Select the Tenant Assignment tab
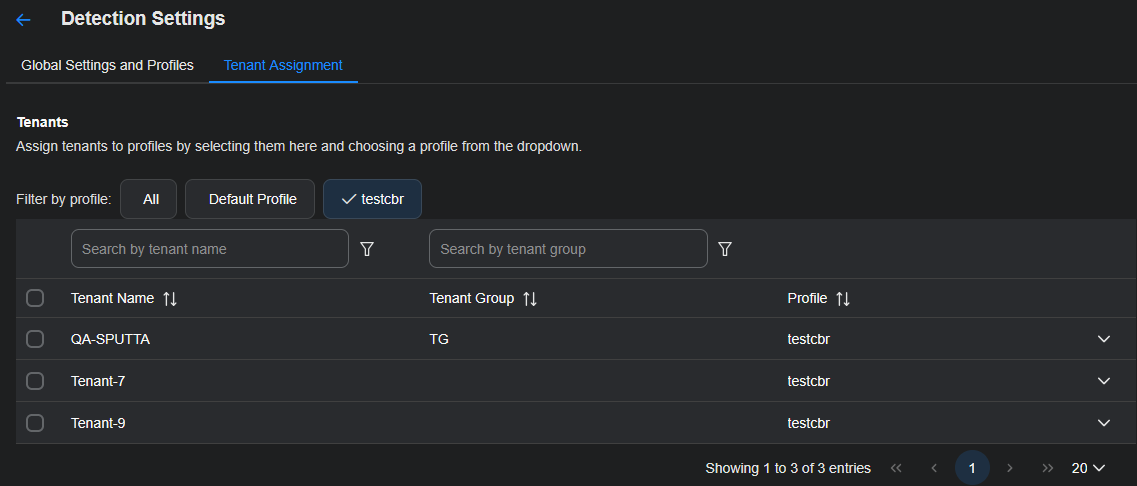The width and height of the screenshot is (1137, 486). [283, 65]
